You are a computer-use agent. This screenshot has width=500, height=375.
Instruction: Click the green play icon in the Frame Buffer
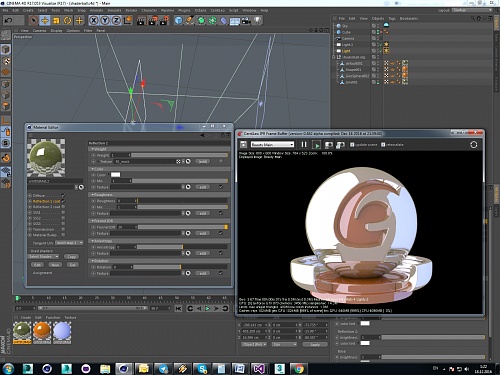pyautogui.click(x=317, y=145)
